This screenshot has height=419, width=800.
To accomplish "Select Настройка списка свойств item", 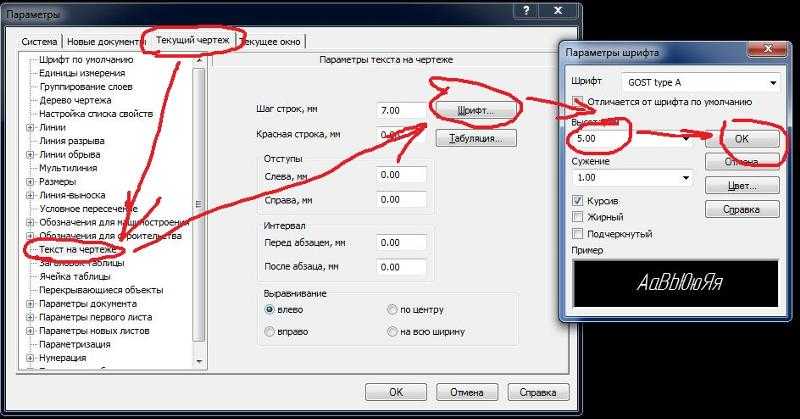I will point(96,114).
